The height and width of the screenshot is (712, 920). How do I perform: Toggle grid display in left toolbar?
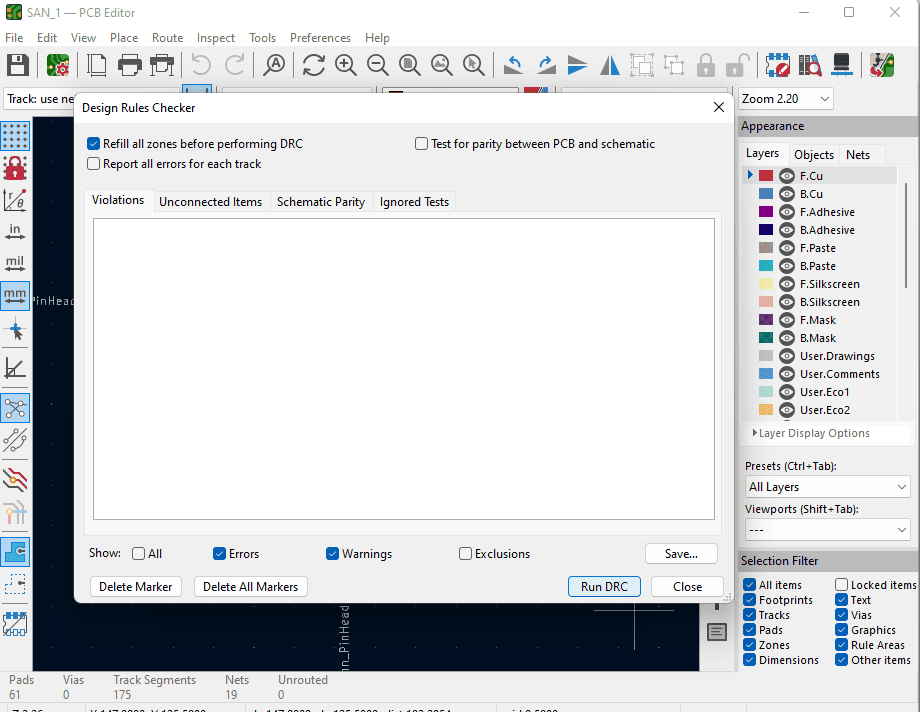(15, 136)
